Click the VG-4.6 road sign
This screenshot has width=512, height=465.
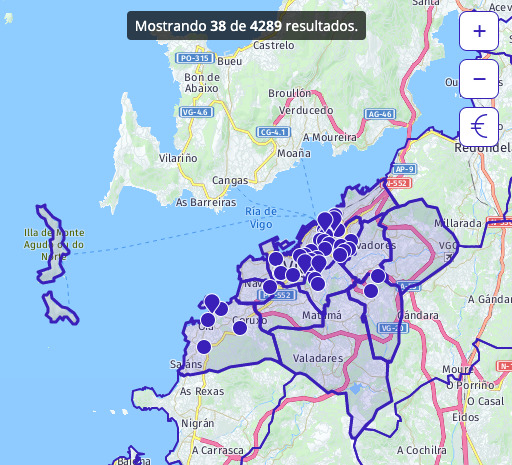(196, 112)
